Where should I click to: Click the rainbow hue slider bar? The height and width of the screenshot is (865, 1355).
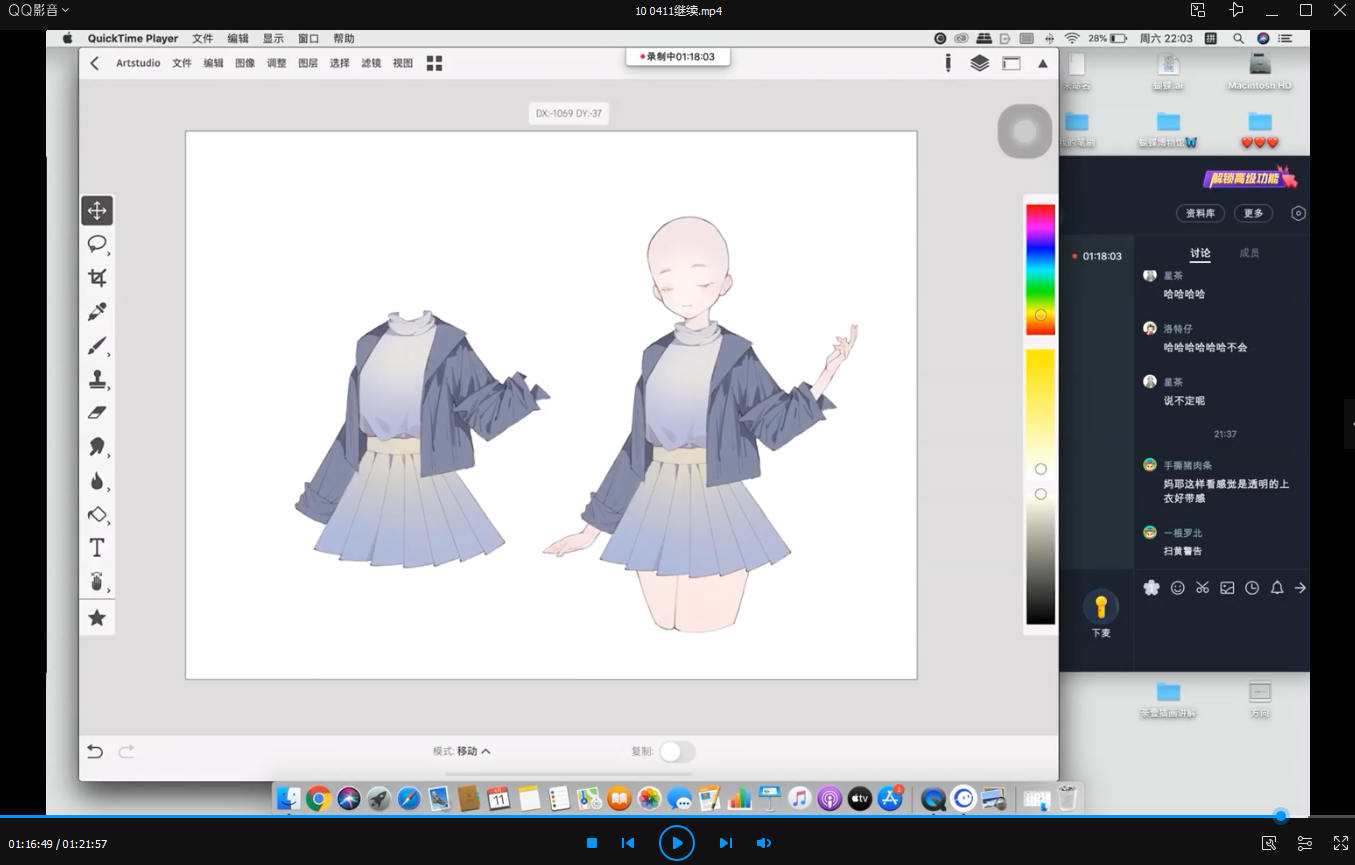pyautogui.click(x=1040, y=270)
